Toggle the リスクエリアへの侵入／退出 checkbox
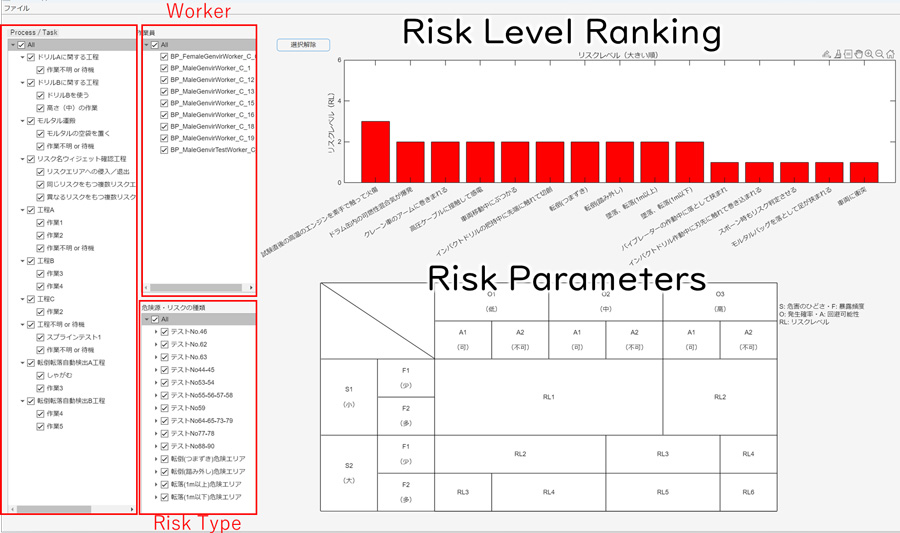The width and height of the screenshot is (900, 533). pos(40,172)
